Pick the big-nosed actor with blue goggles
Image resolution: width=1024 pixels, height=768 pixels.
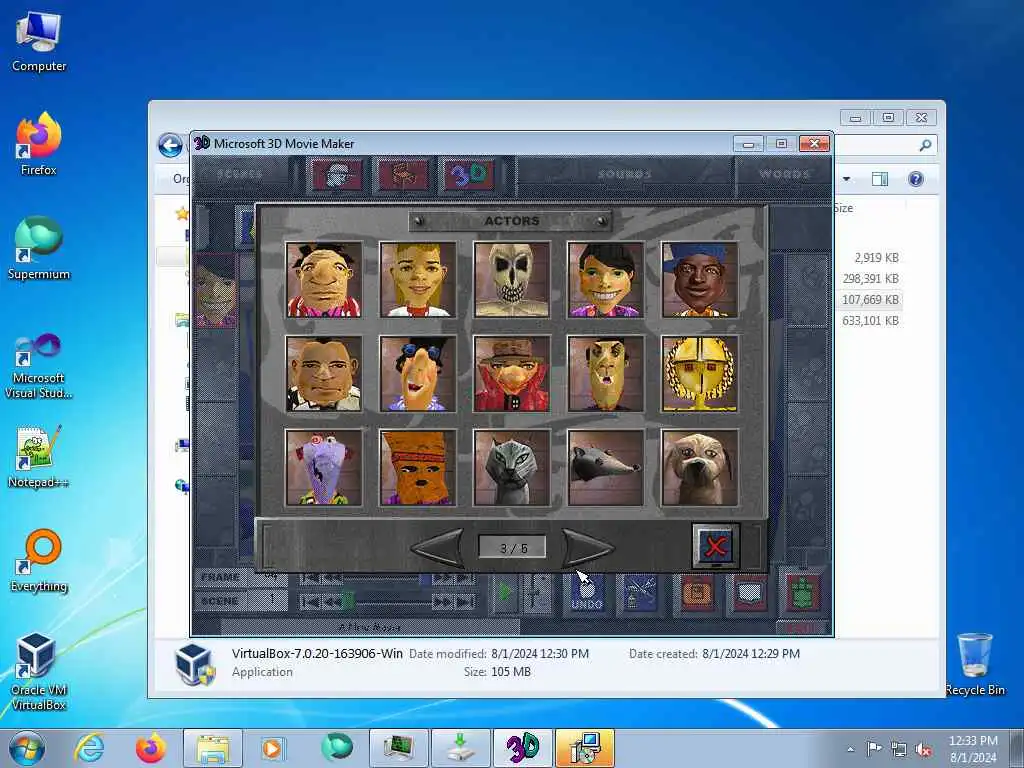(x=417, y=374)
